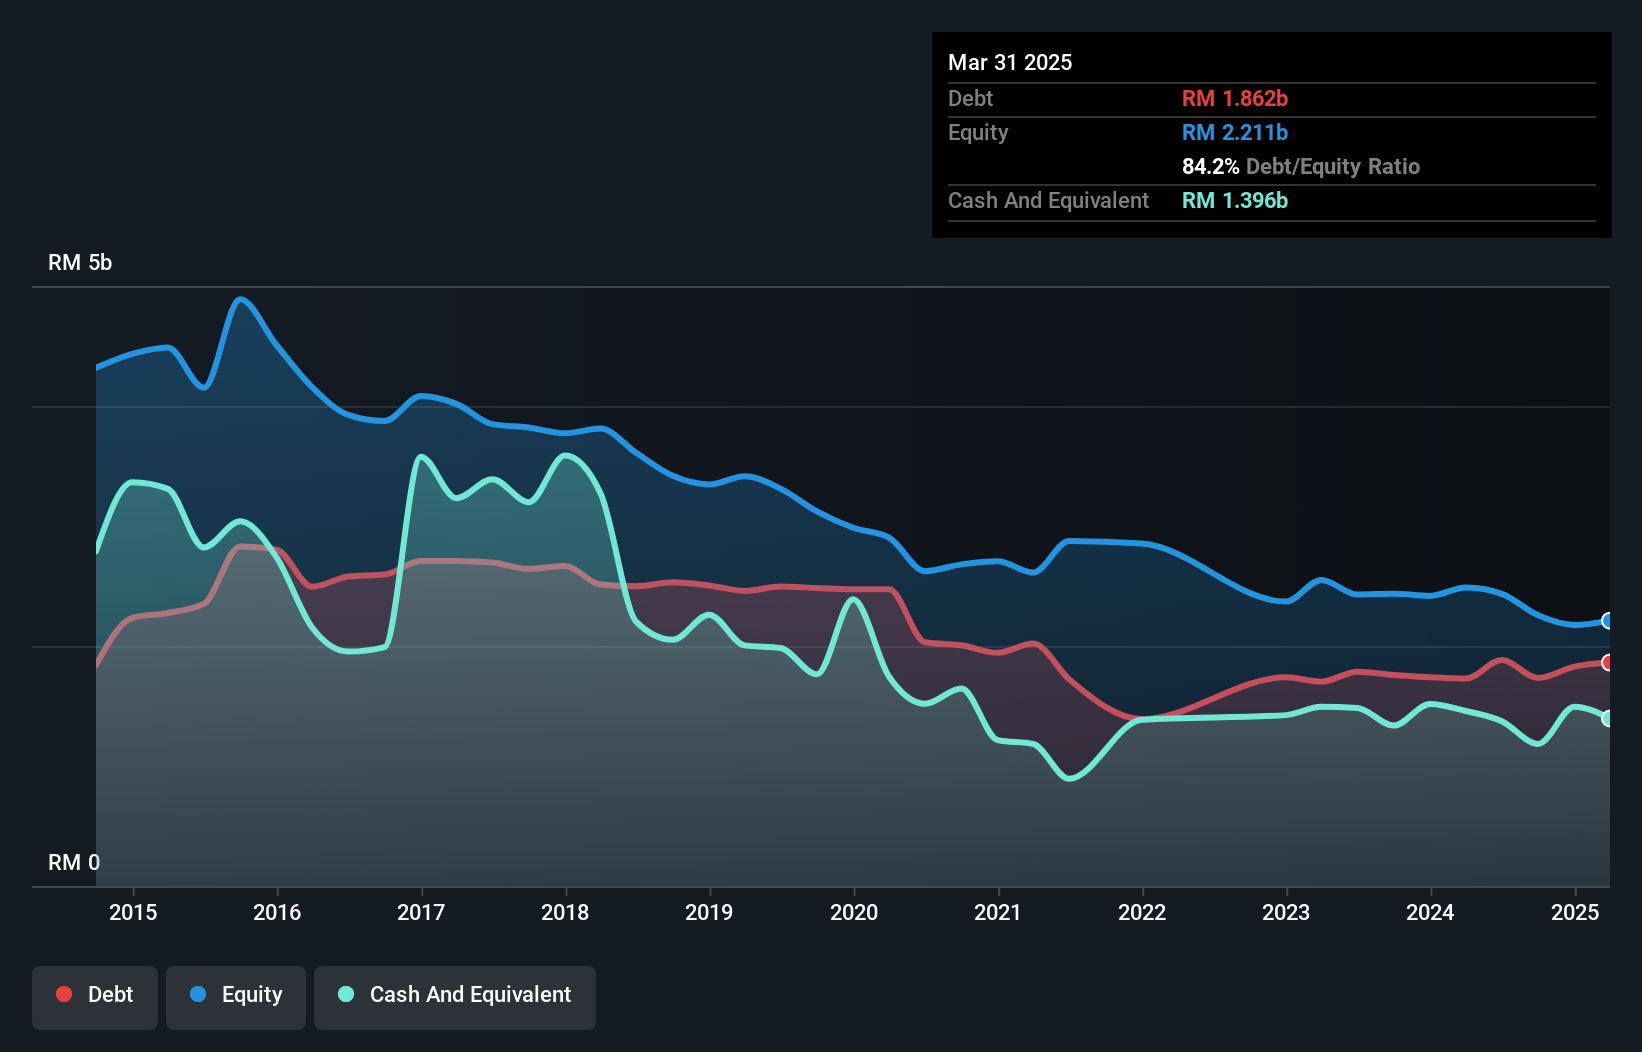This screenshot has width=1642, height=1052.
Task: Select the blue Equity value in the tooltip
Action: coord(1234,132)
